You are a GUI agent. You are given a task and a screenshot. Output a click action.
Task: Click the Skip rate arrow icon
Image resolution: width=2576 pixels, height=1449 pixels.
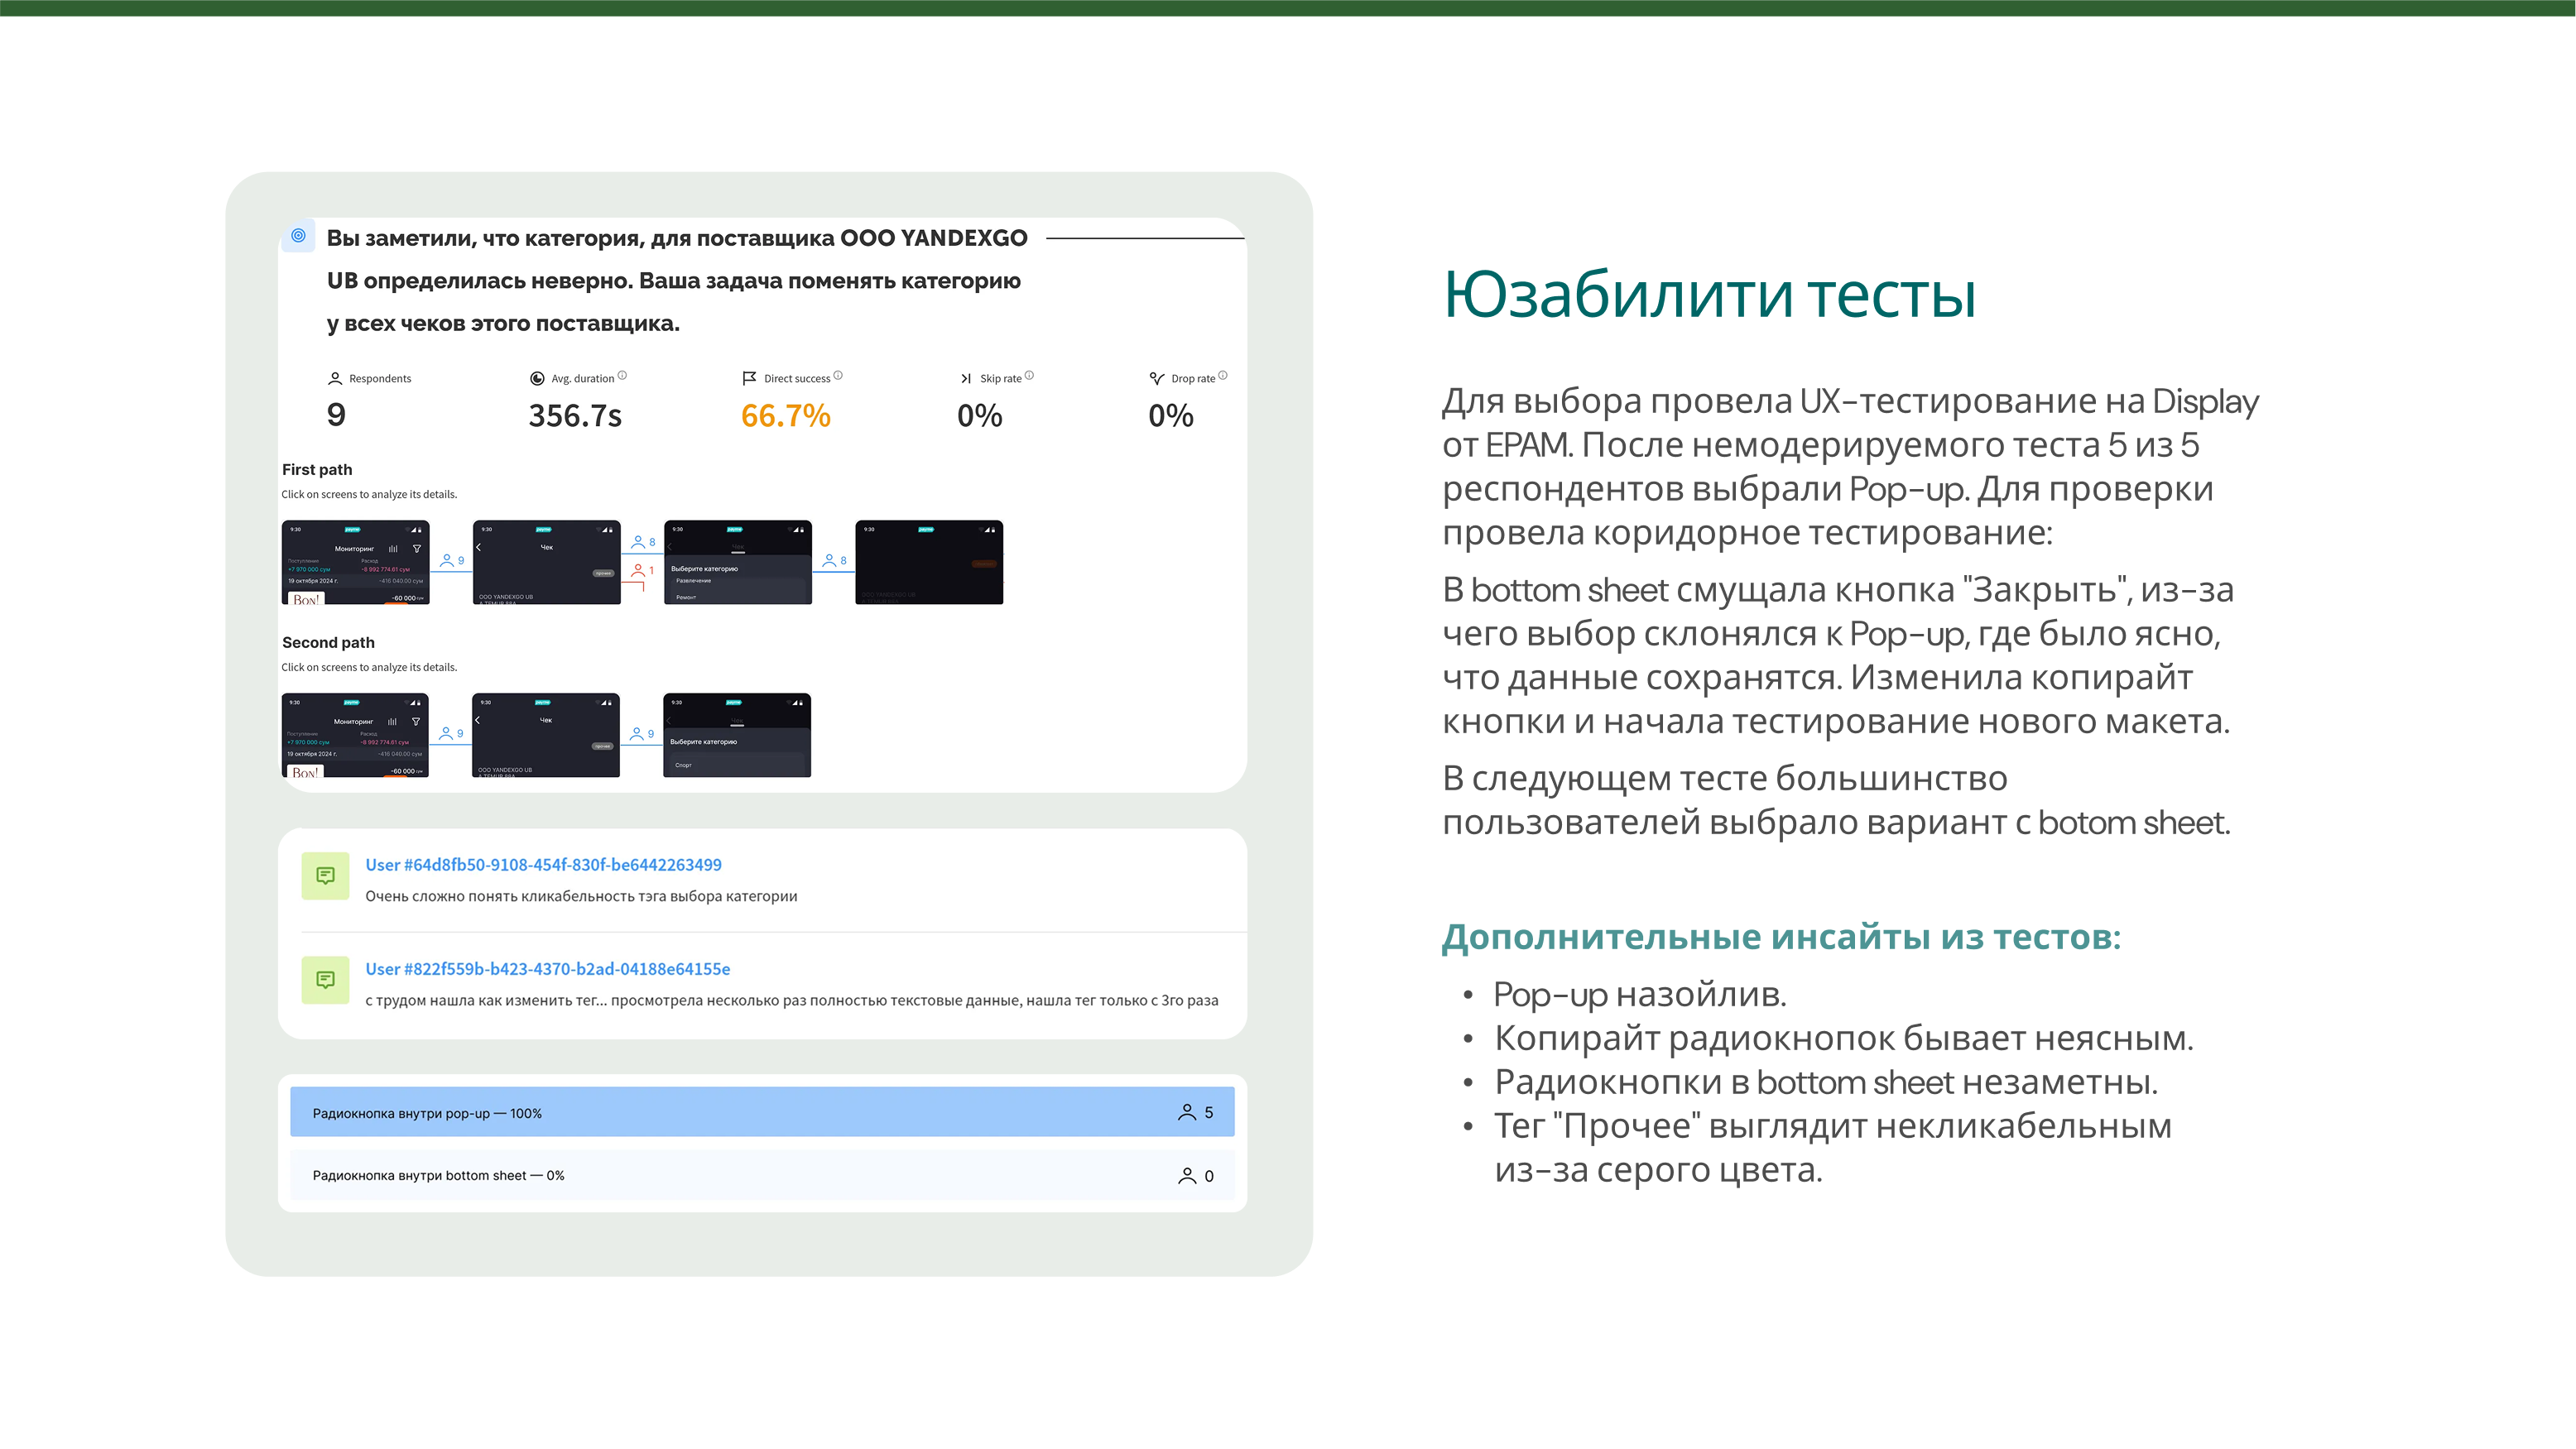click(x=965, y=379)
